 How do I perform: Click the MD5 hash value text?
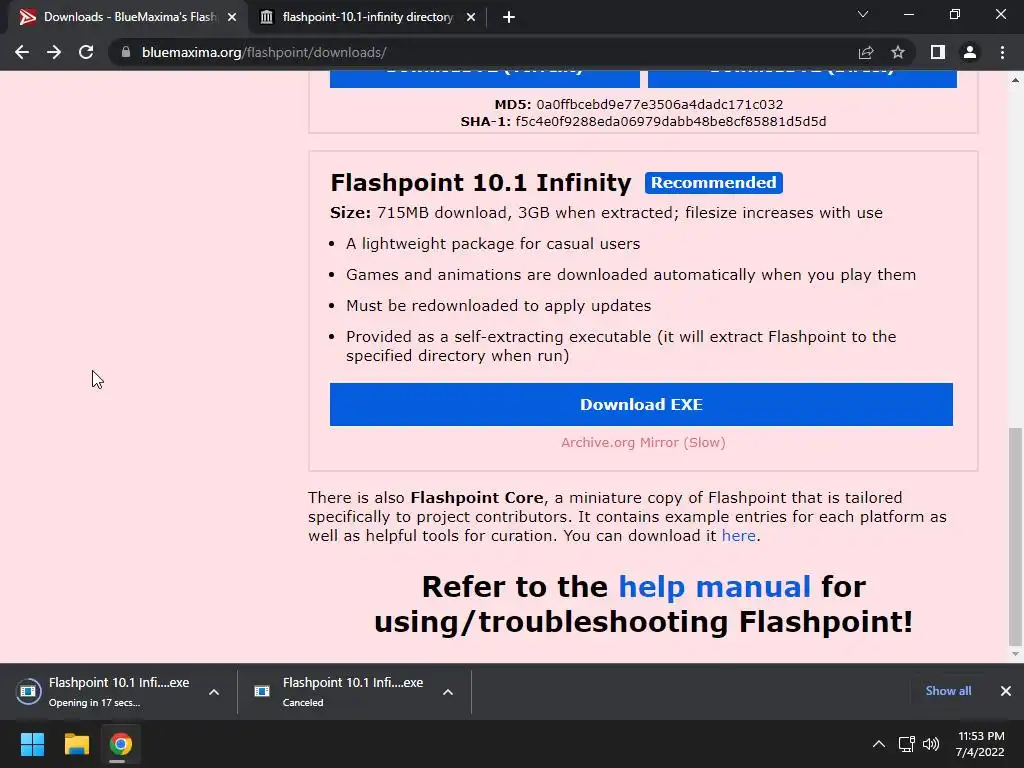point(660,104)
